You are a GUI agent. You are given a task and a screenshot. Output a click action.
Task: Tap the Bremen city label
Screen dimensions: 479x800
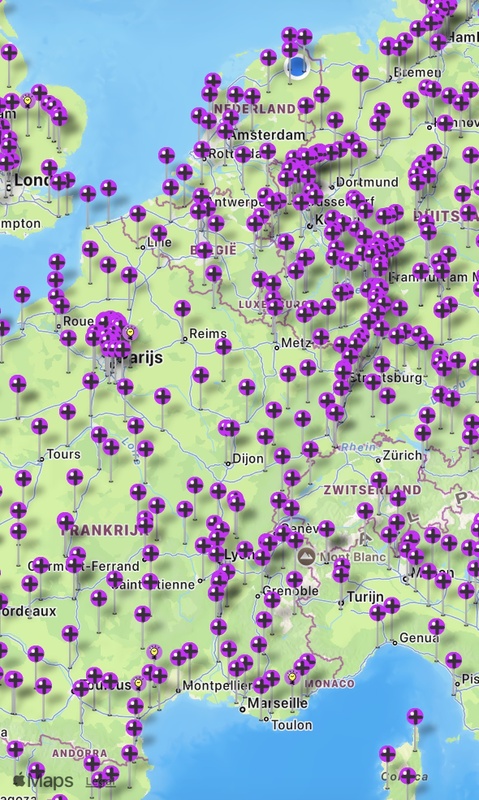pyautogui.click(x=417, y=72)
